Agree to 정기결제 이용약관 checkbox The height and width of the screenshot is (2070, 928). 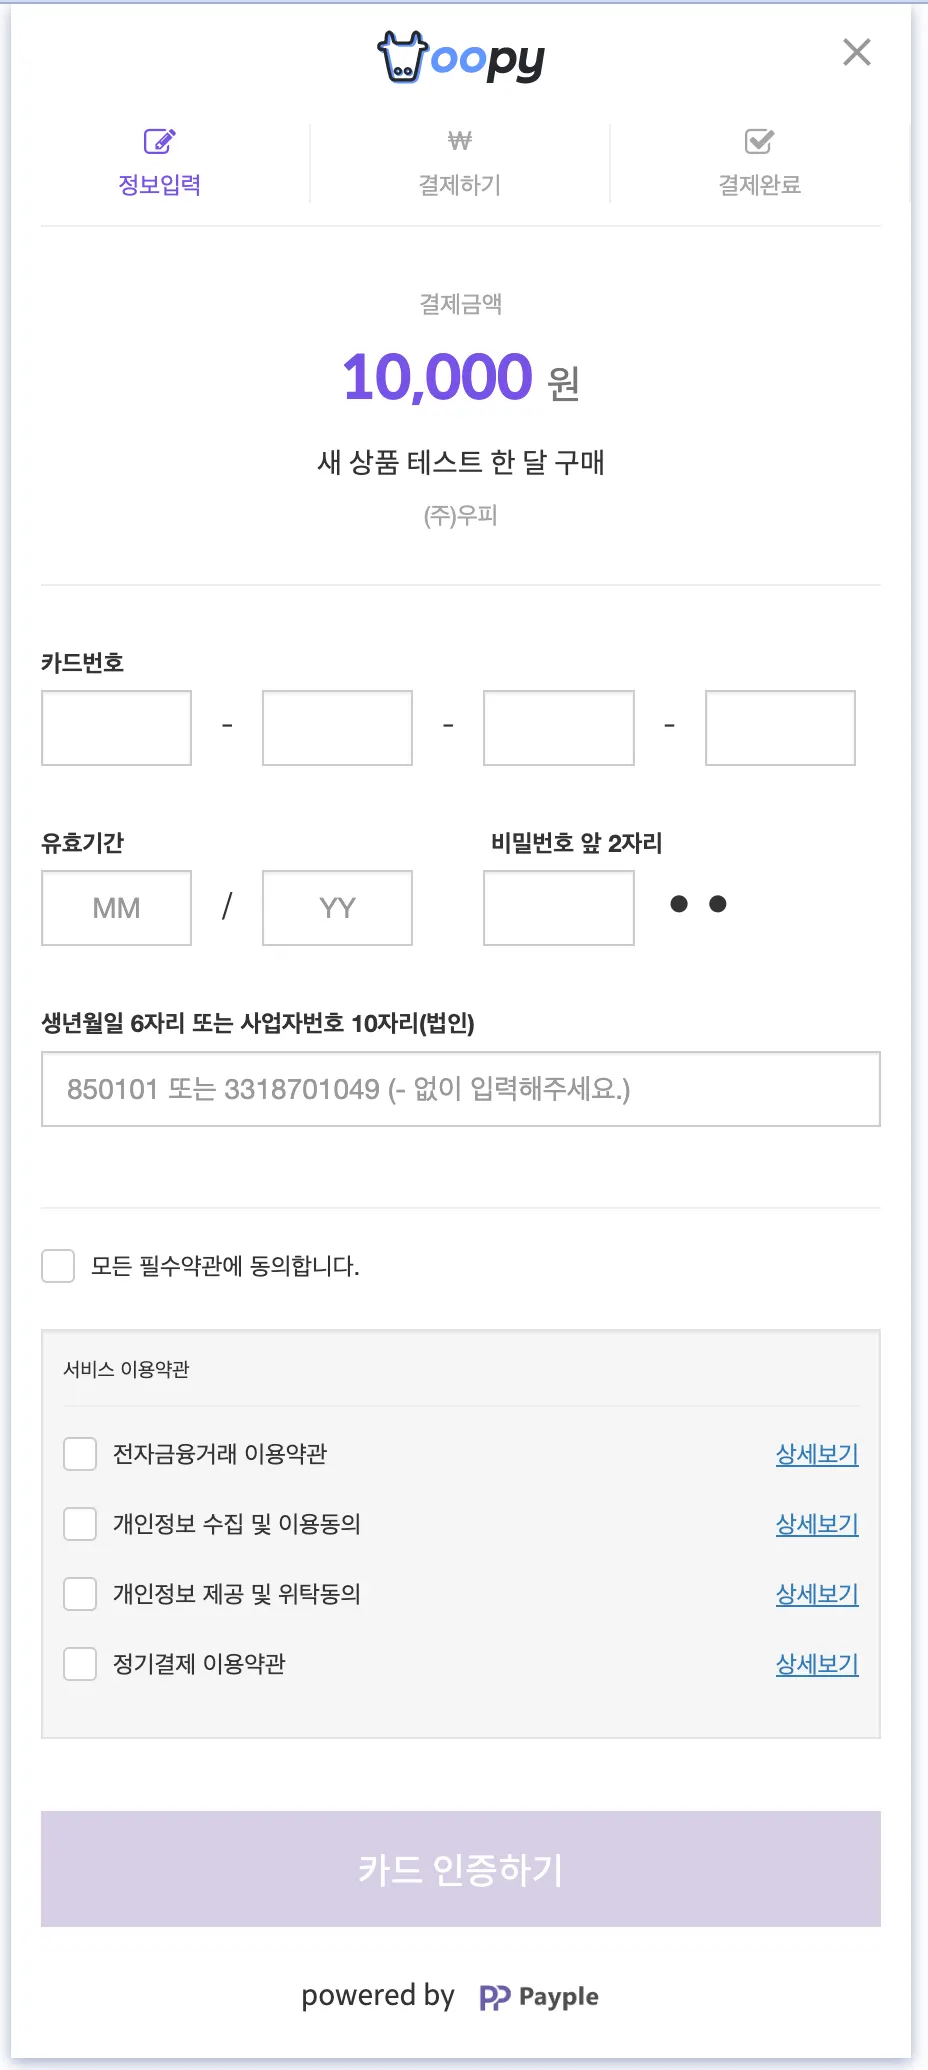pyautogui.click(x=80, y=1664)
